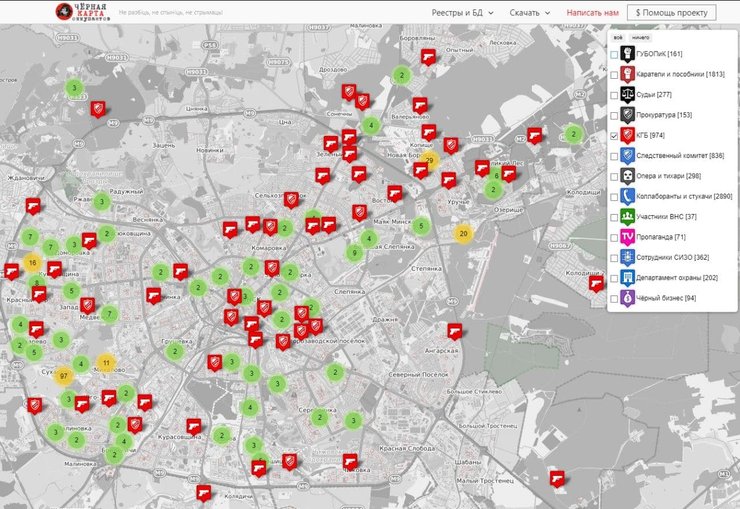Click the yellow cluster marker labeled 97
This screenshot has width=740, height=509.
click(x=64, y=376)
